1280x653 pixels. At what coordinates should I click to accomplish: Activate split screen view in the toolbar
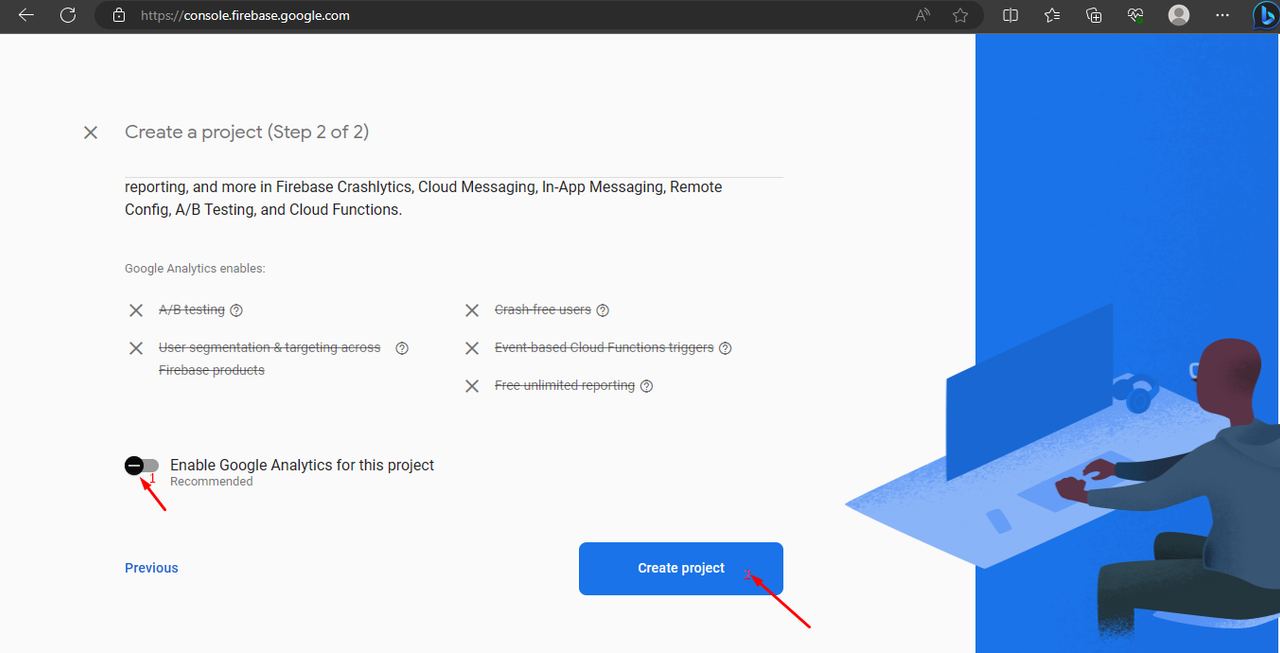tap(1010, 15)
